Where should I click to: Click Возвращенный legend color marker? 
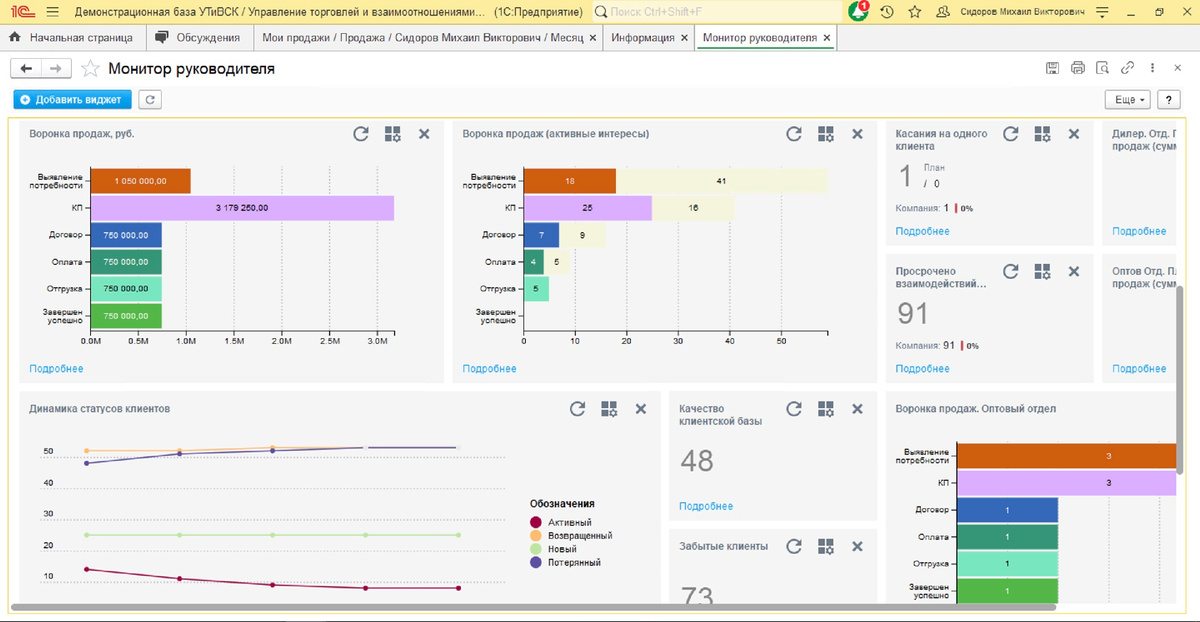tap(536, 536)
